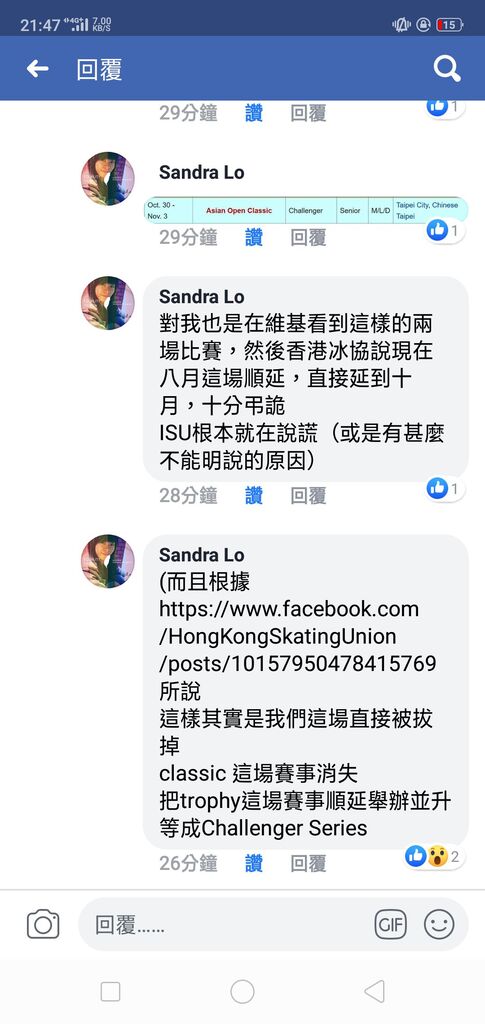Tap the back arrow in header
The image size is (485, 1024).
(x=38, y=69)
